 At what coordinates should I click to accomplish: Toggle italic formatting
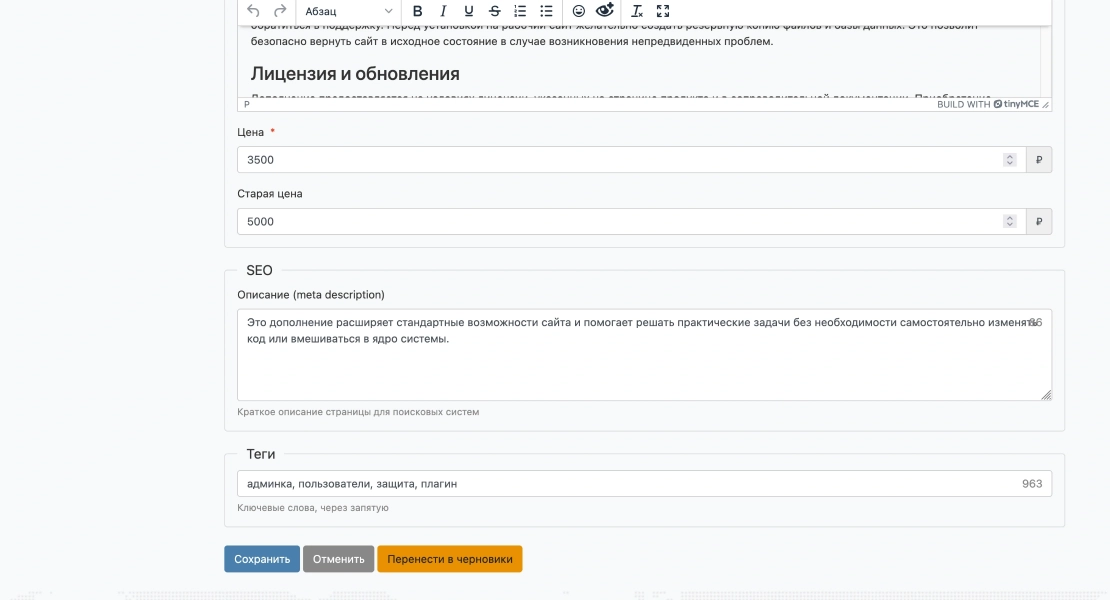point(443,11)
